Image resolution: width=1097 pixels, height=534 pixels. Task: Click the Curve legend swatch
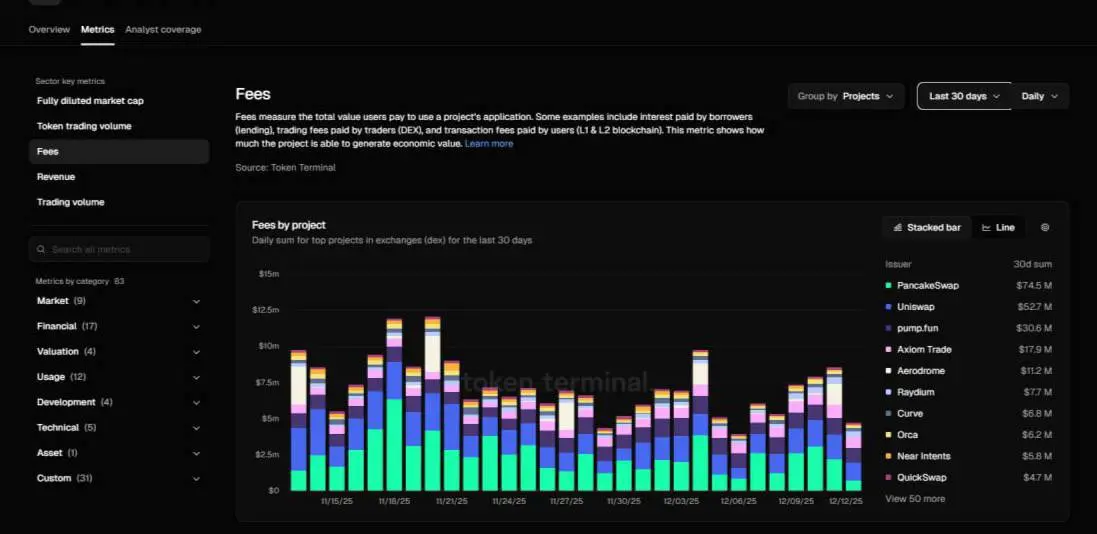point(889,414)
